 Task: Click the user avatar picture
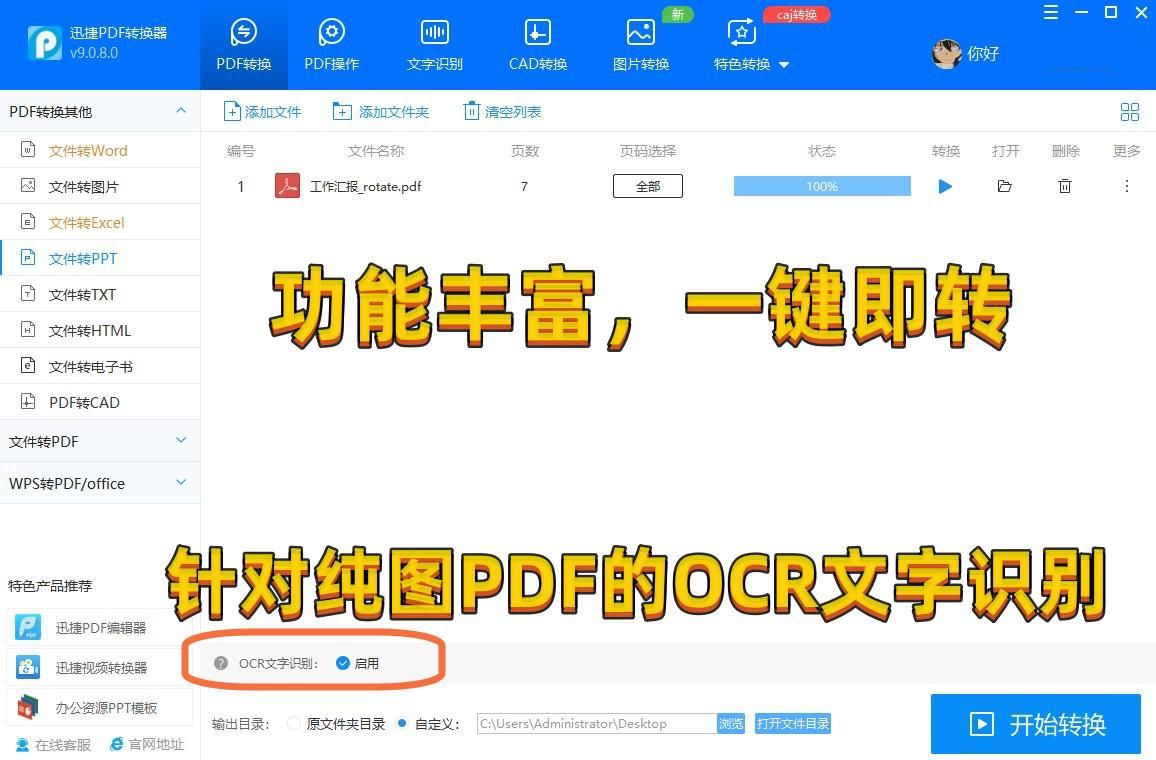[947, 53]
